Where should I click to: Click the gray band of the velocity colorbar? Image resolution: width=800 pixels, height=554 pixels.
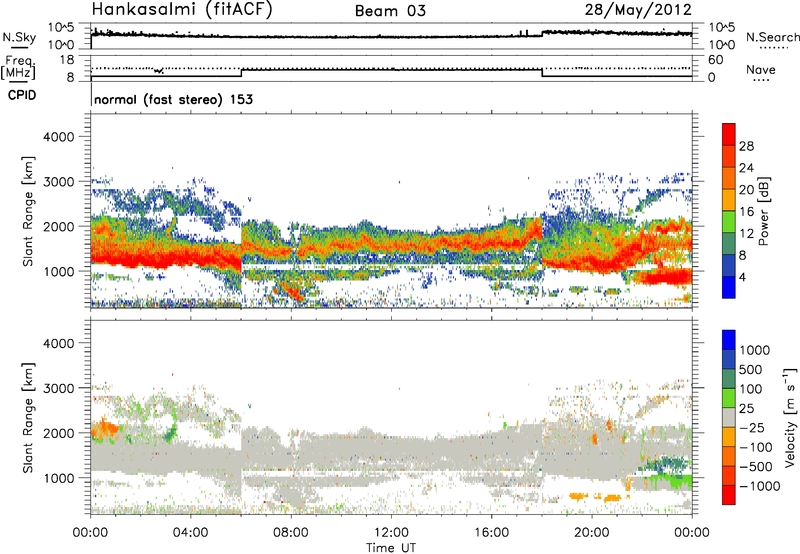coord(729,418)
